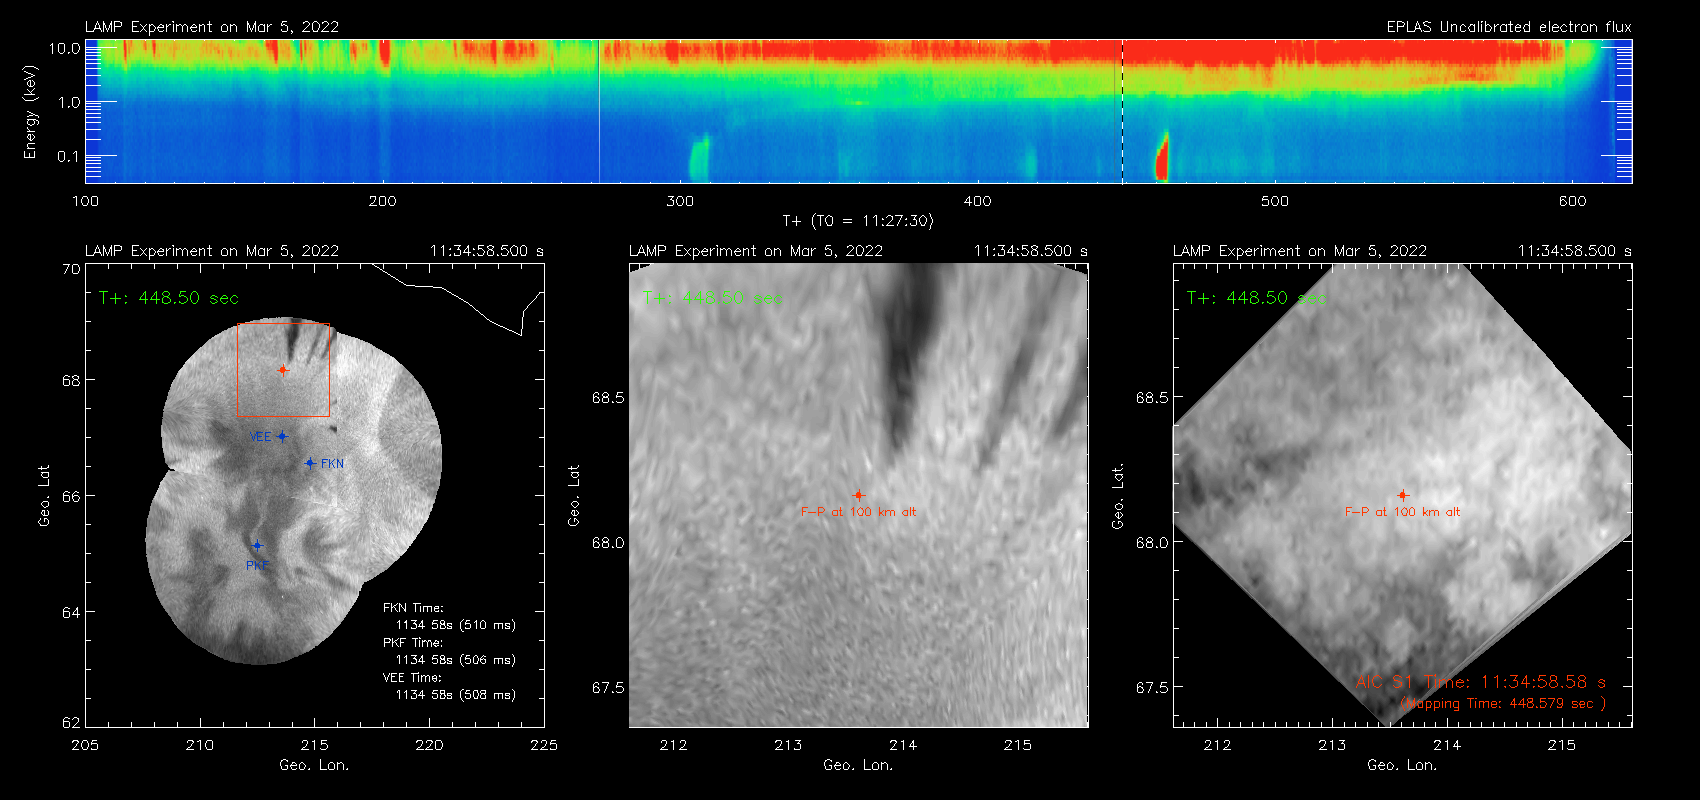
Task: Click the blue FKN station marker
Action: coord(310,463)
